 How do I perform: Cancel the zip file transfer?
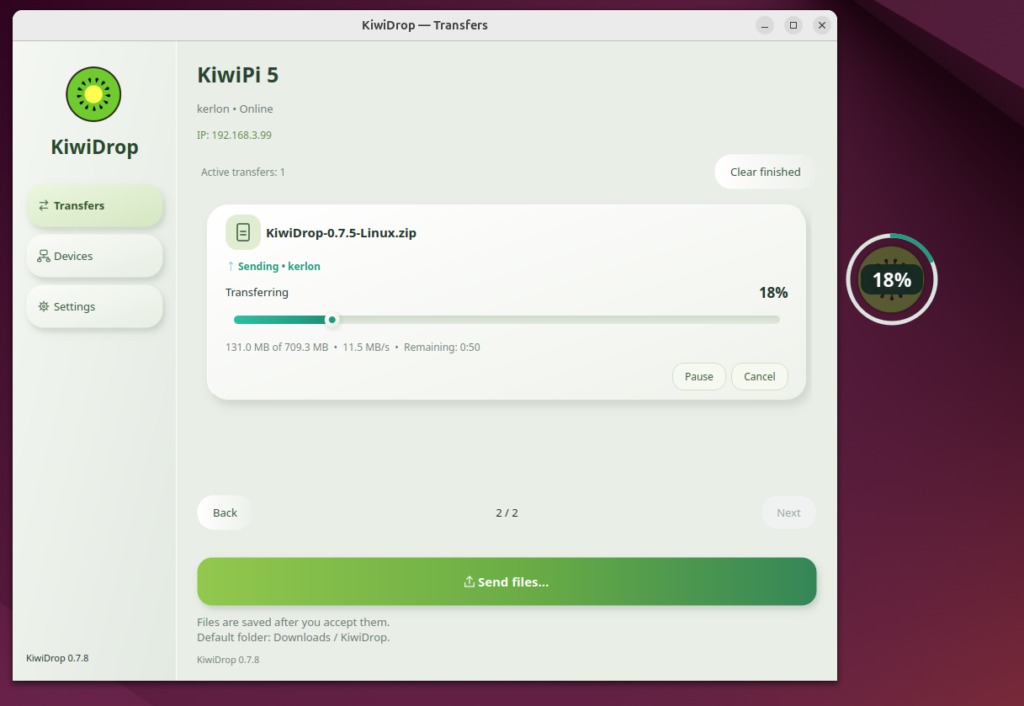[x=760, y=376]
